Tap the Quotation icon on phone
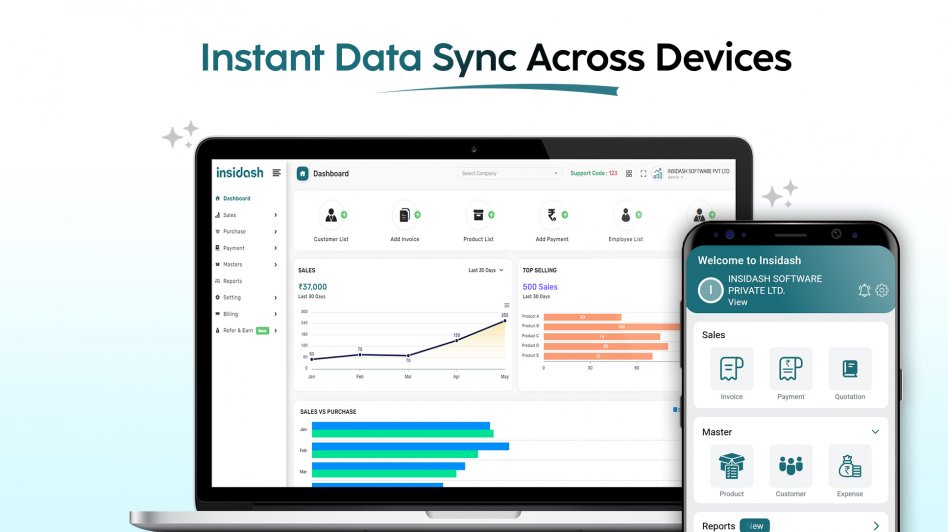Viewport: 948px width, 532px height. coord(850,369)
